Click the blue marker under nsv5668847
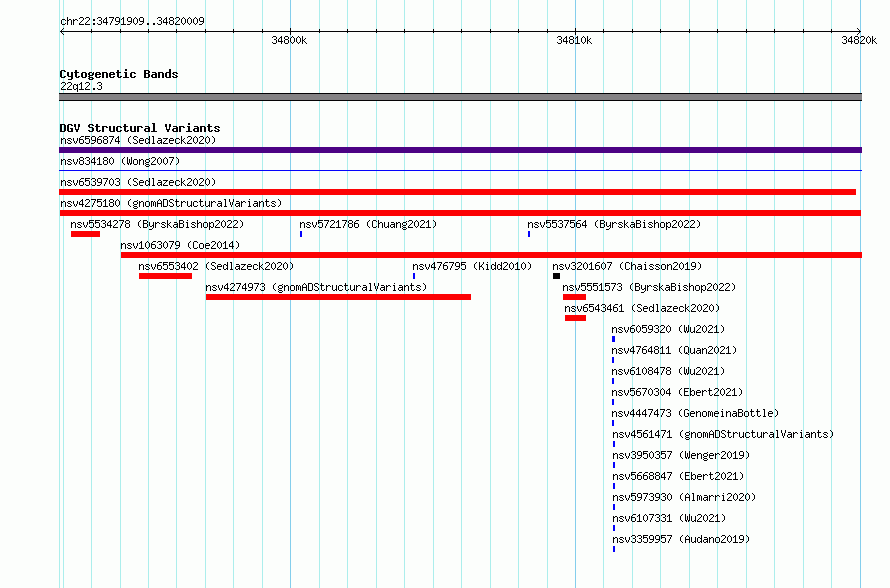This screenshot has height=588, width=890. (x=614, y=486)
